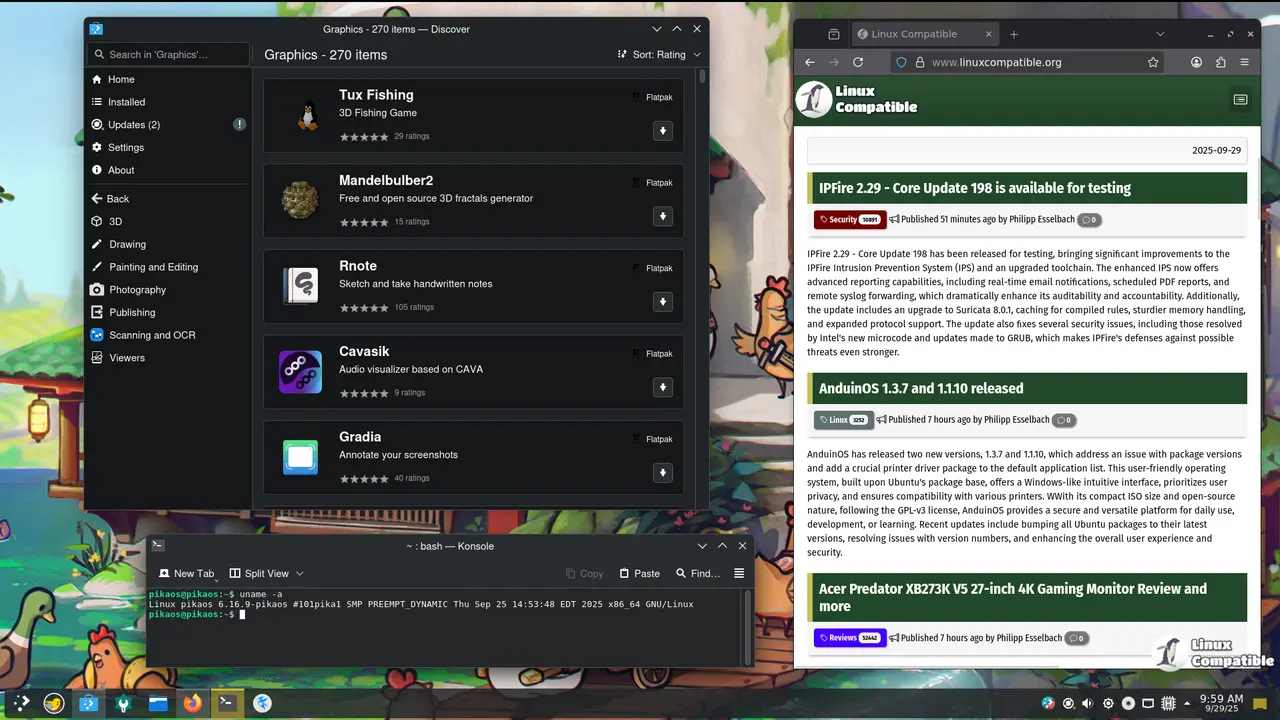
Task: Show hidden system tray icons arrow
Action: tap(1187, 703)
